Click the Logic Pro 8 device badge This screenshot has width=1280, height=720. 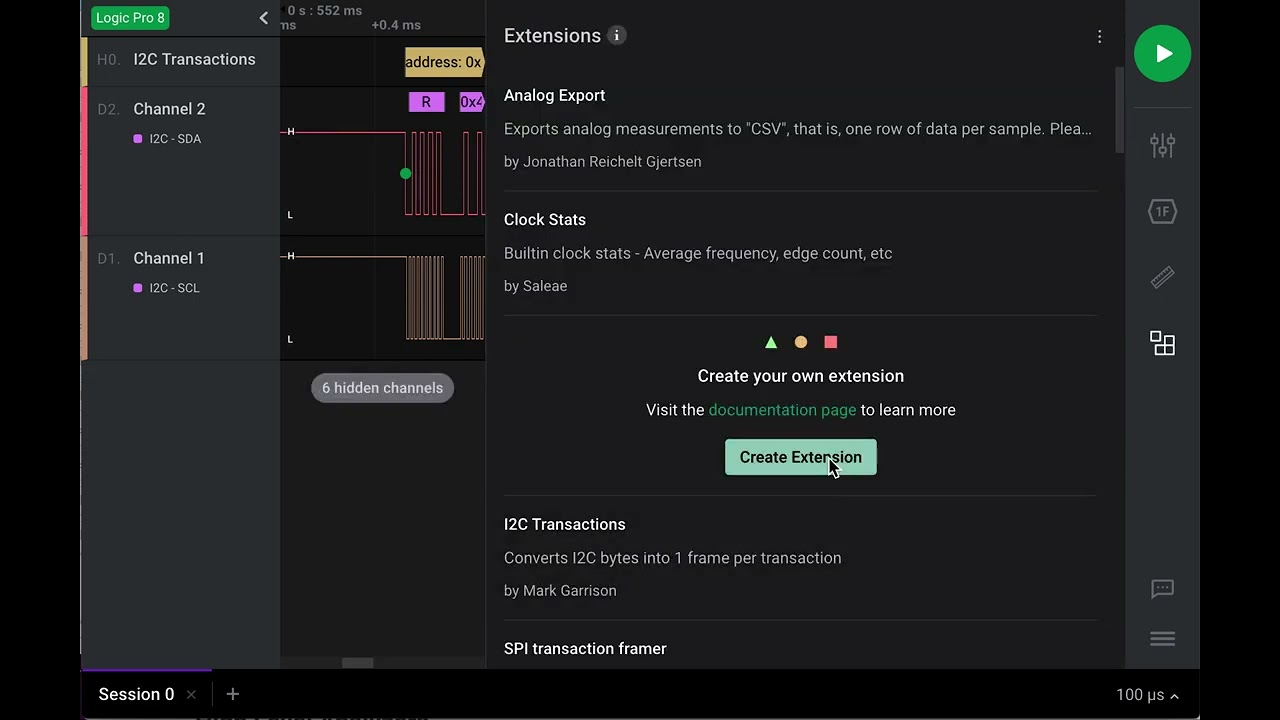(130, 18)
